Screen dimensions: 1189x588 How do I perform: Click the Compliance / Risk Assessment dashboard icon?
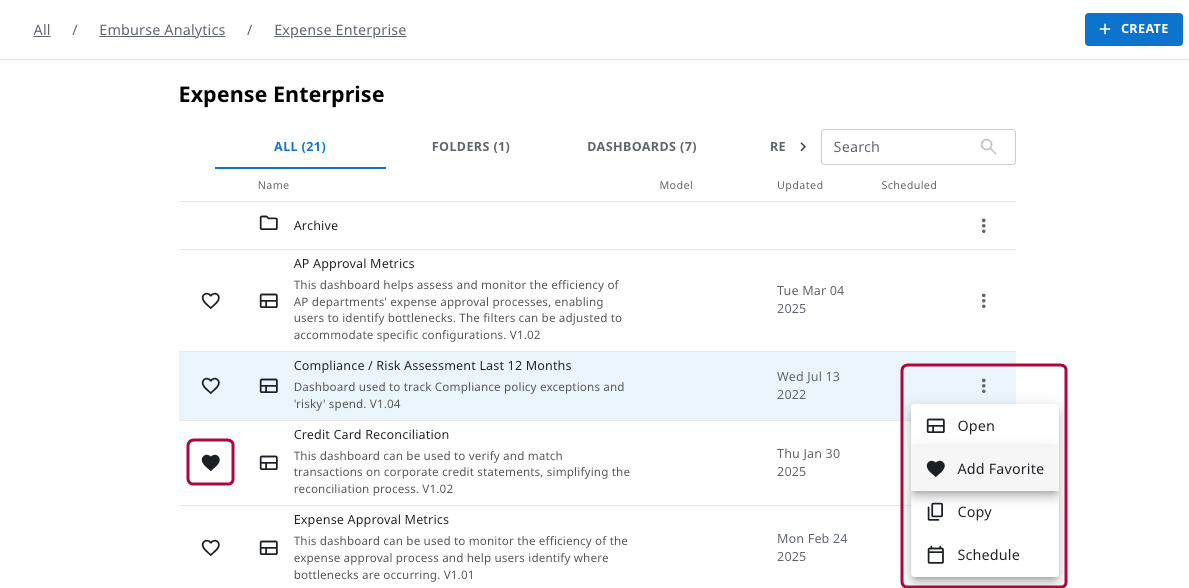(x=268, y=386)
